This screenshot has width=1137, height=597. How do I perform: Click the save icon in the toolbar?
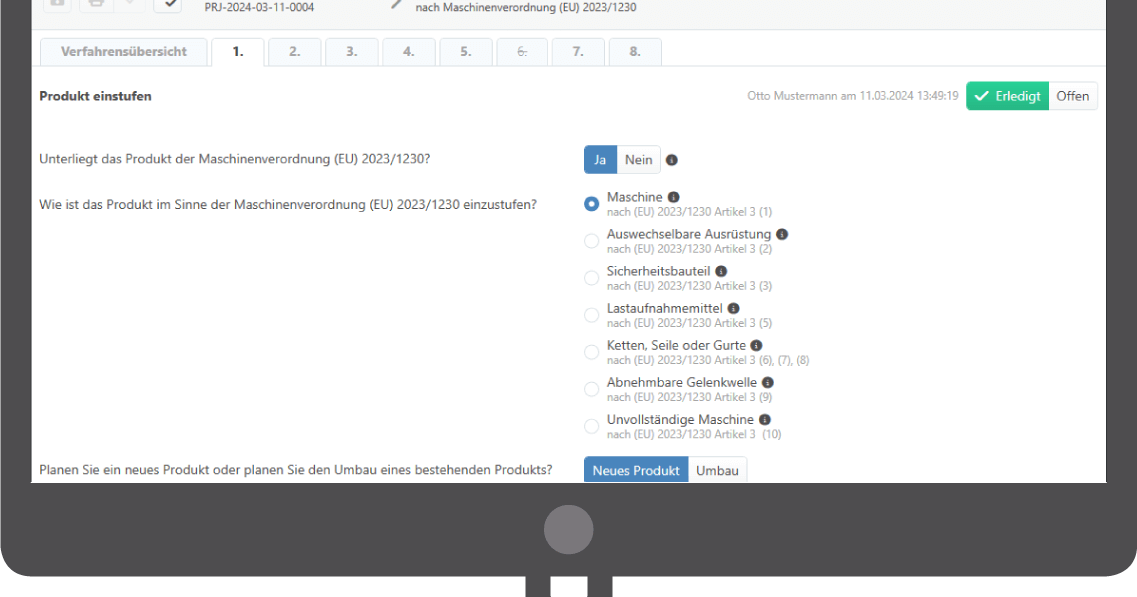[x=56, y=4]
